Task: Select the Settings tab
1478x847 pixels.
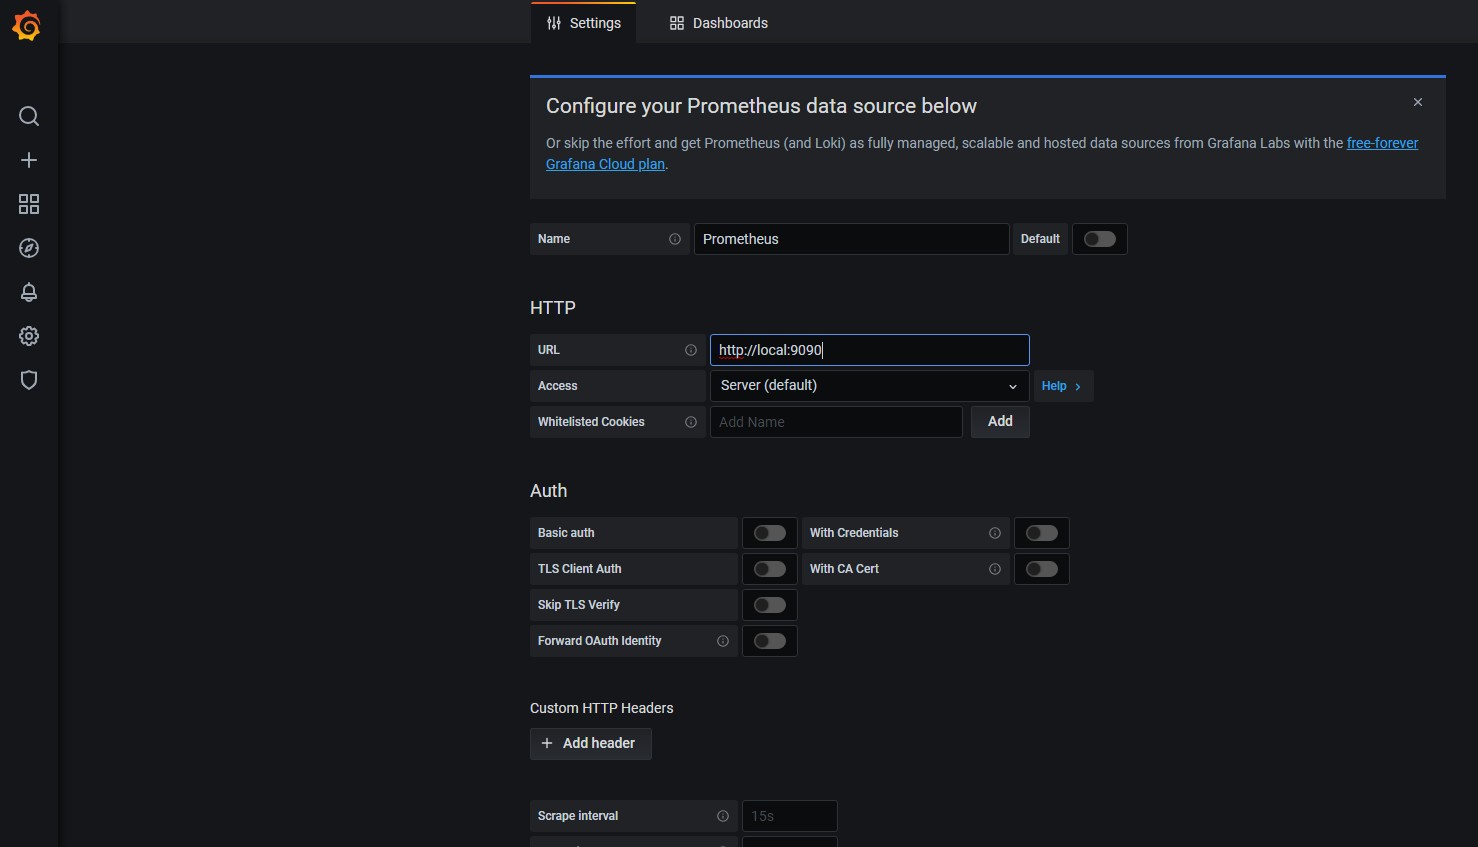Action: click(584, 23)
